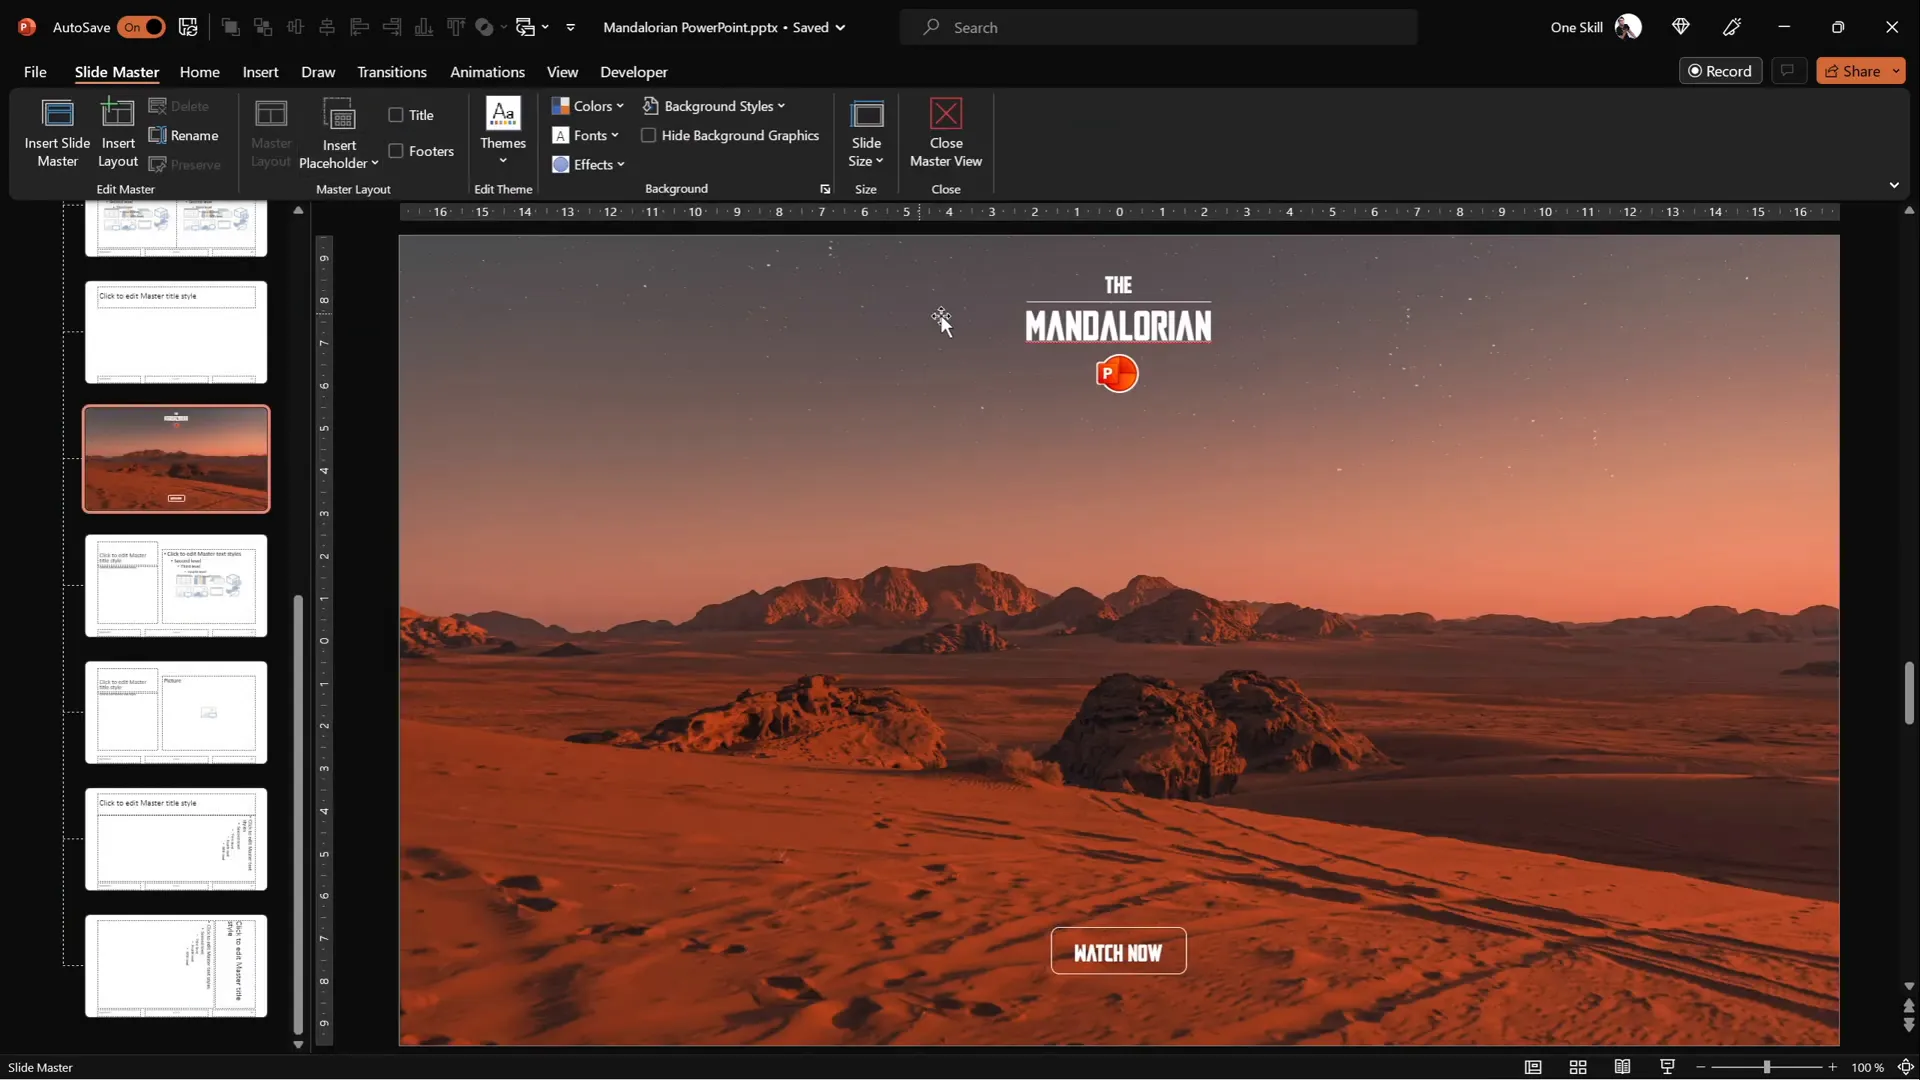Click the WATCH NOW button on slide
Screen dimensions: 1920x1080
(x=1118, y=951)
